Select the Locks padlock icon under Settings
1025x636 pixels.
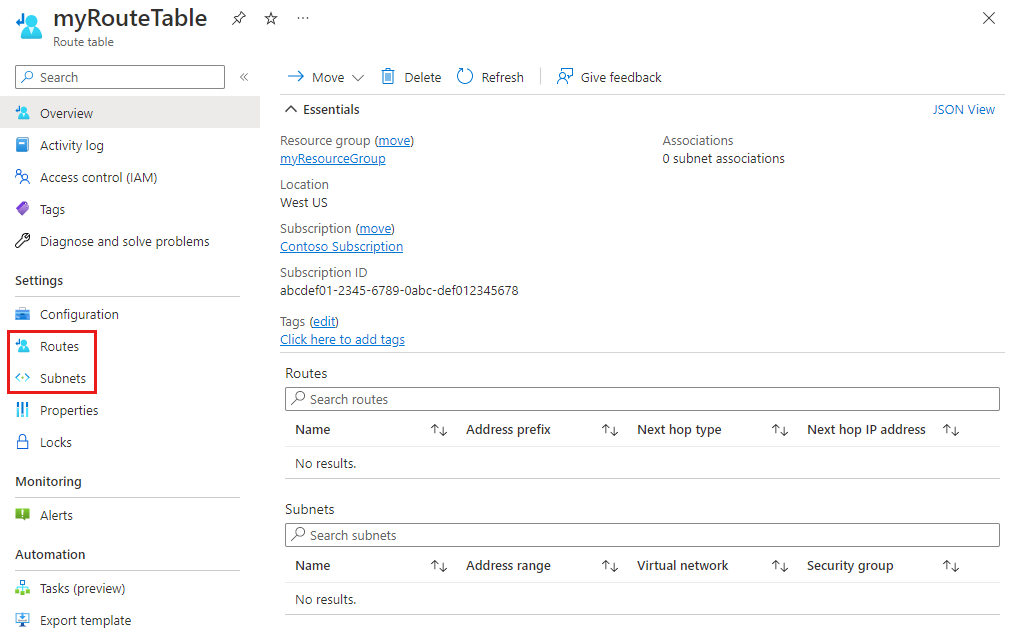click(23, 442)
